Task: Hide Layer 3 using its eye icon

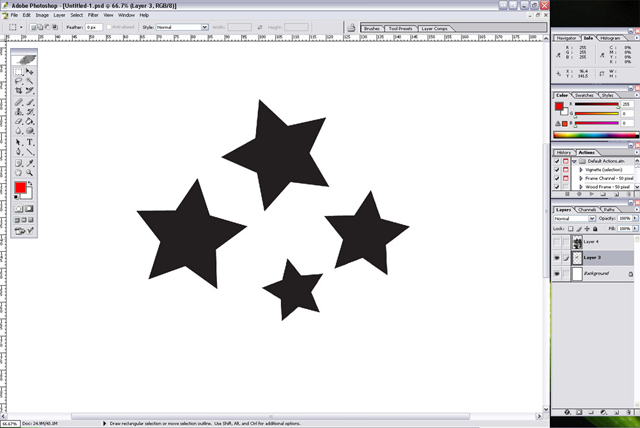Action: pos(557,258)
